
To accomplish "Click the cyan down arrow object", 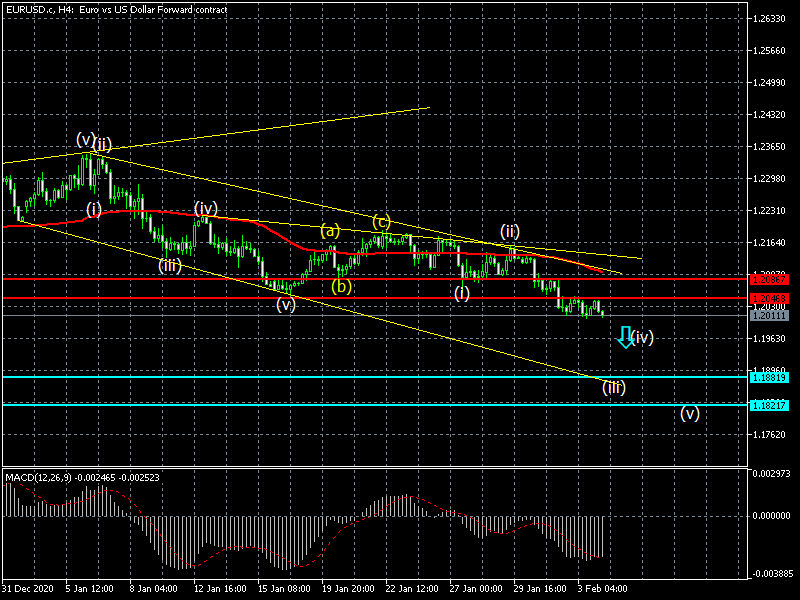I will [x=625, y=337].
